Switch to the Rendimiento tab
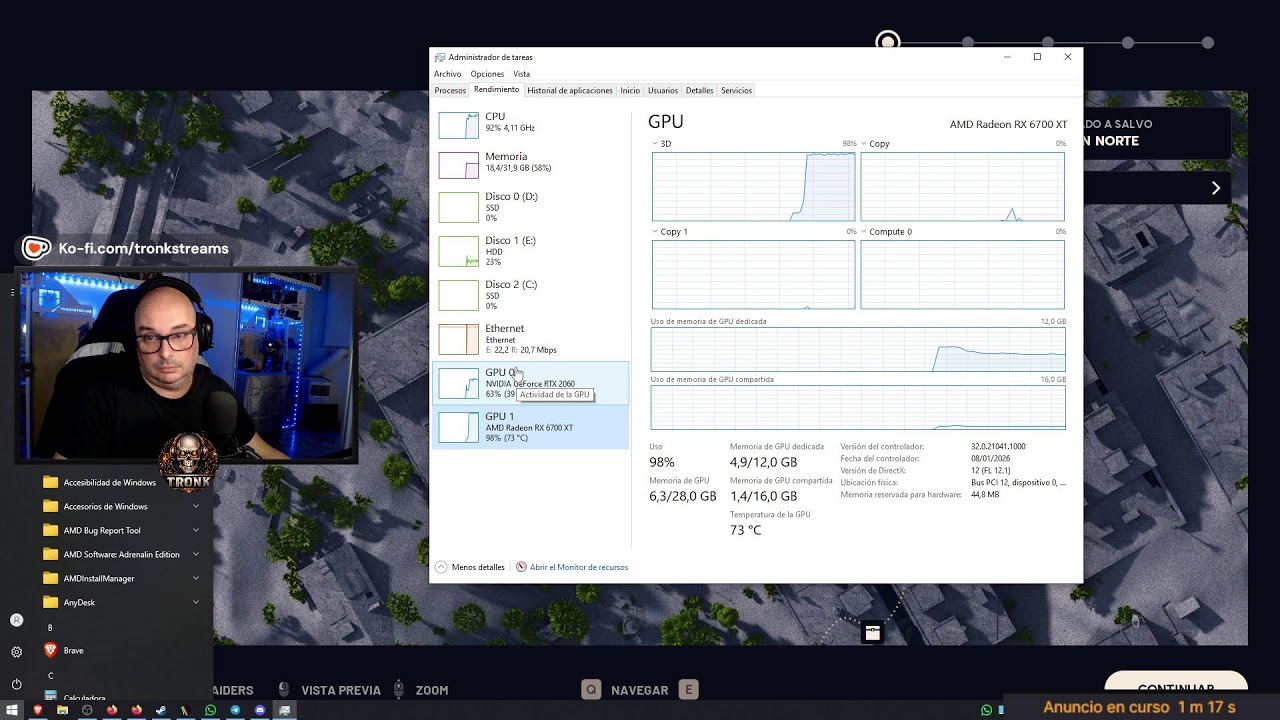 tap(496, 90)
